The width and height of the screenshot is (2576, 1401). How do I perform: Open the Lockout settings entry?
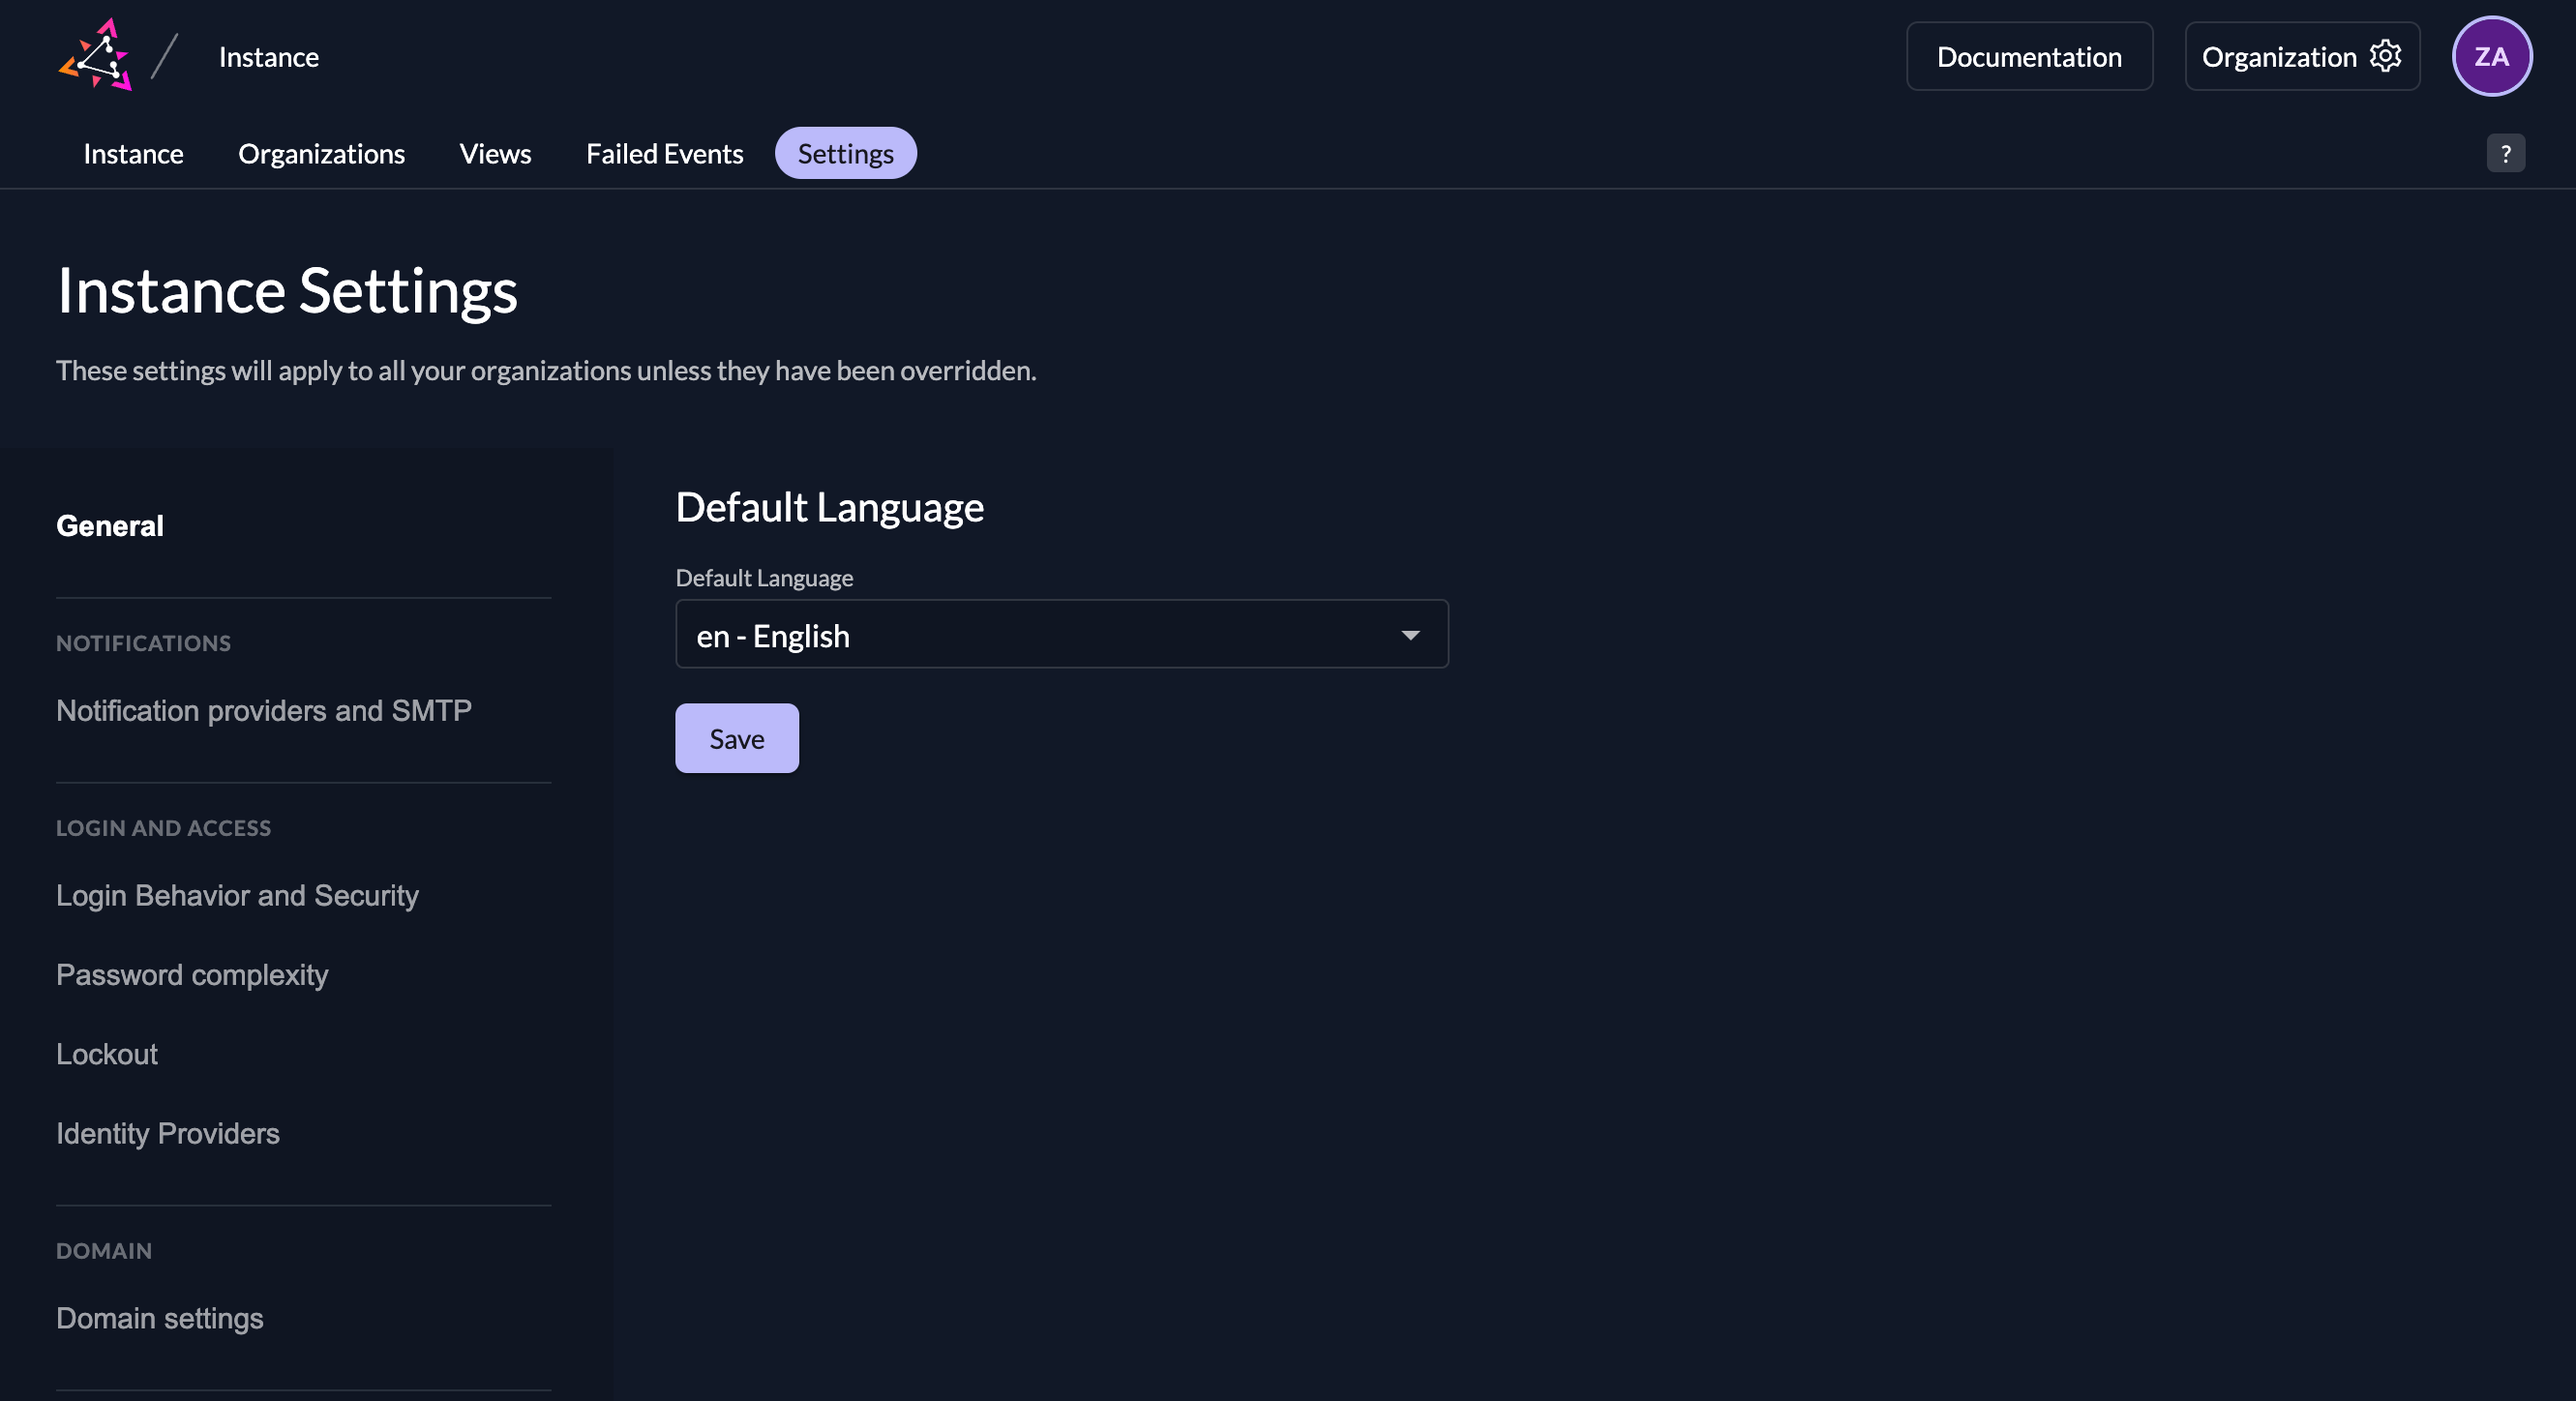(107, 1054)
